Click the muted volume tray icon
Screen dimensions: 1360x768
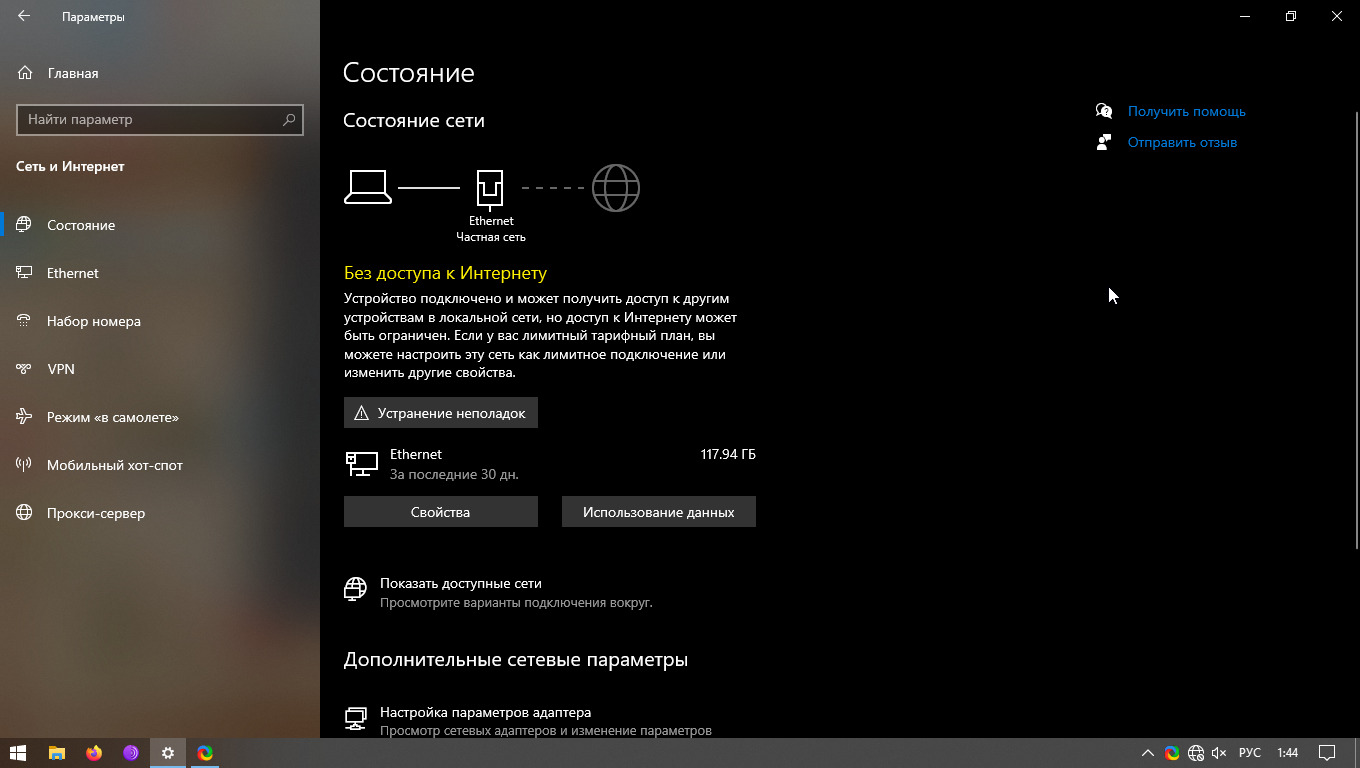tap(1219, 753)
